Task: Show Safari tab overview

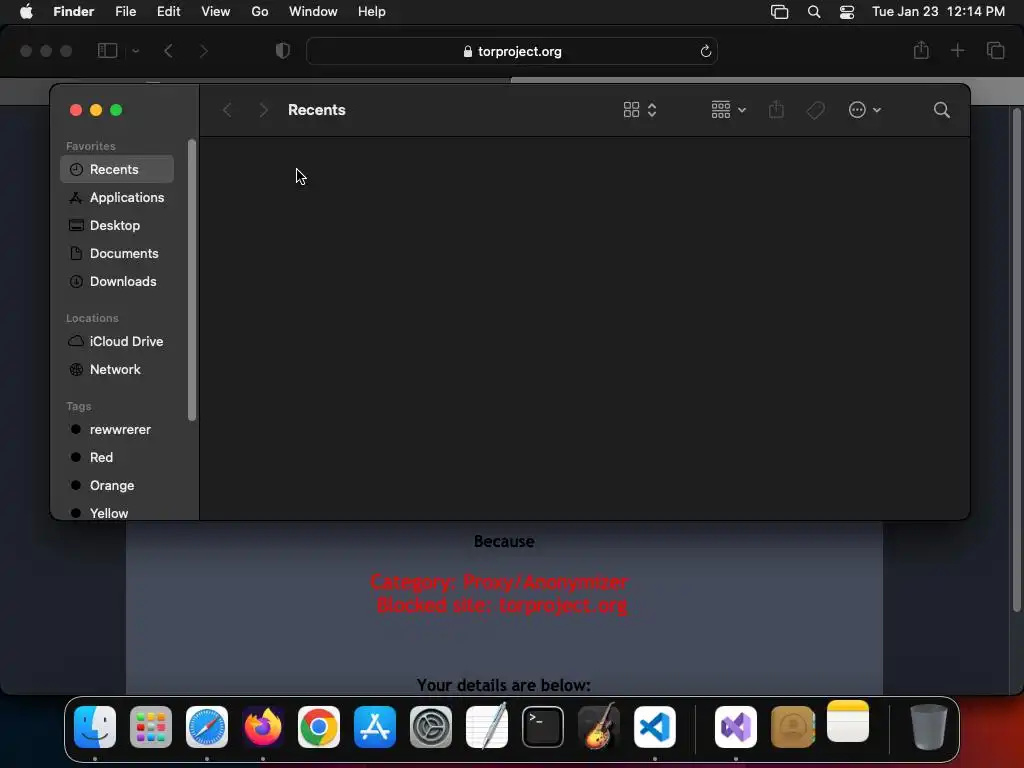Action: tap(995, 50)
